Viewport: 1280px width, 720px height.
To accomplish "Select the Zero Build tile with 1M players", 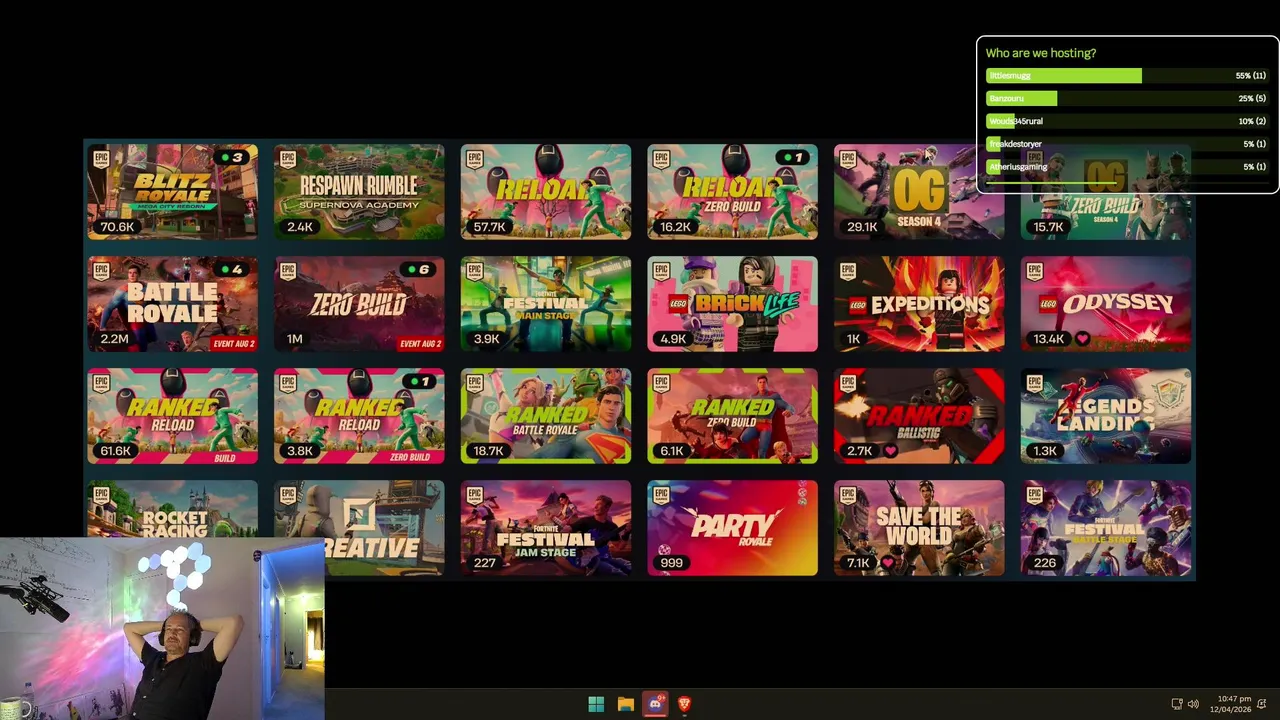I will (x=359, y=304).
